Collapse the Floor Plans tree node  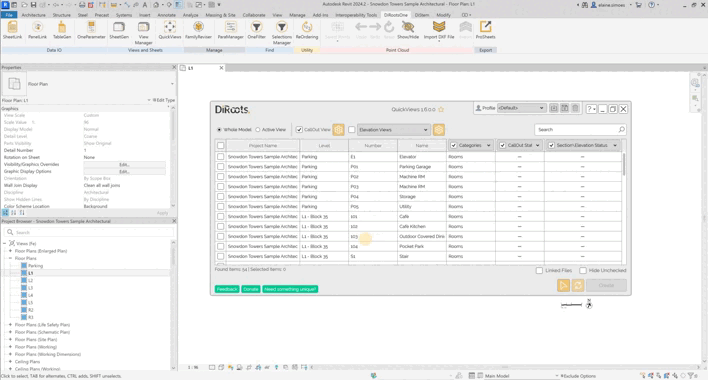point(10,258)
